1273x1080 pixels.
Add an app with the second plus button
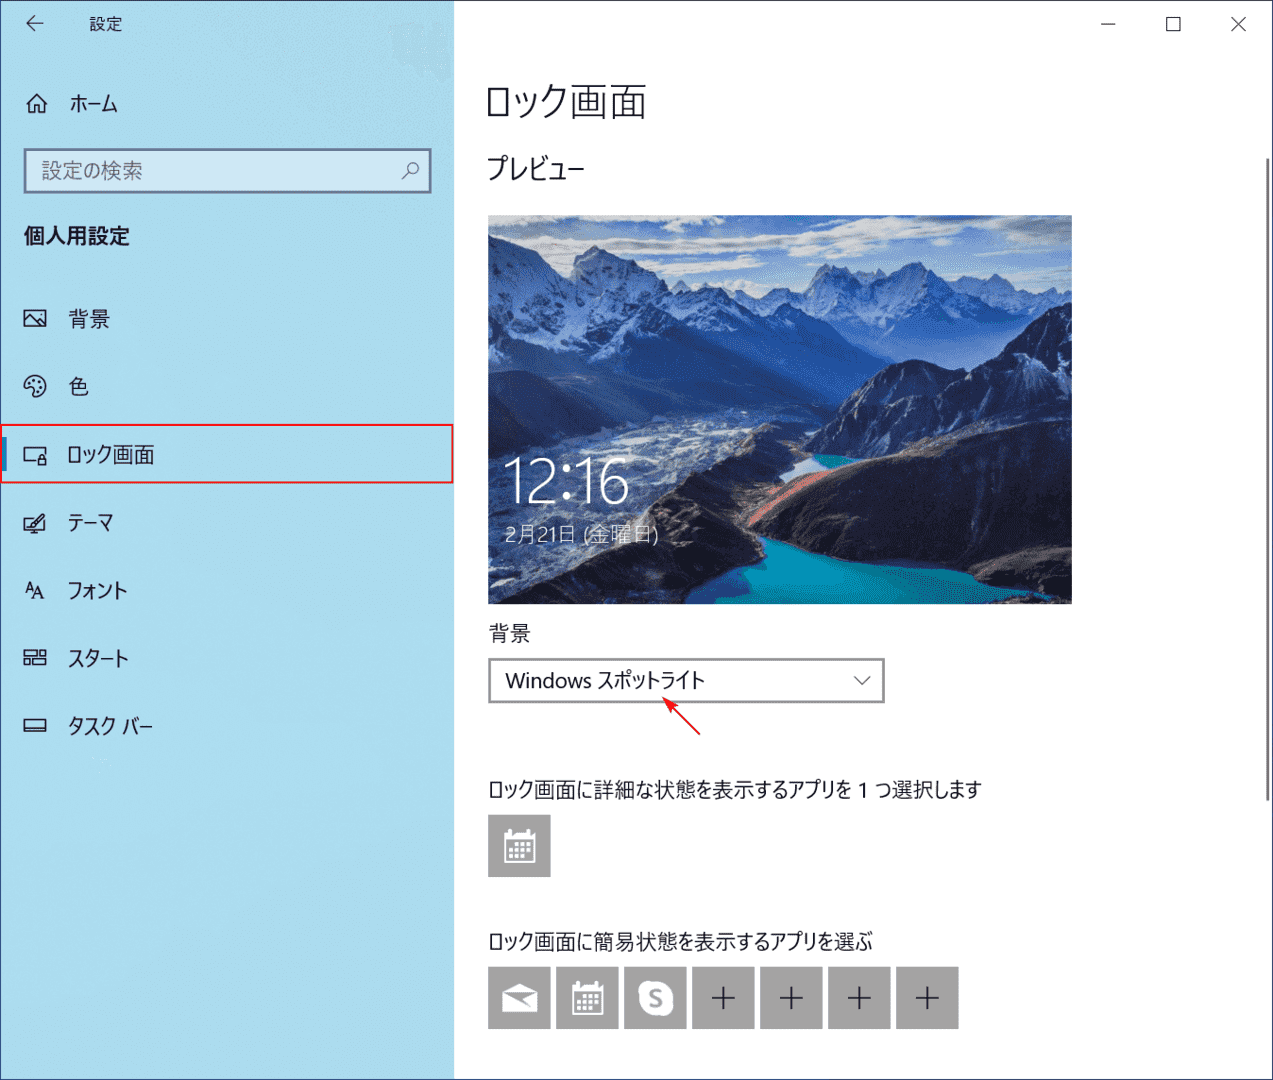(791, 998)
